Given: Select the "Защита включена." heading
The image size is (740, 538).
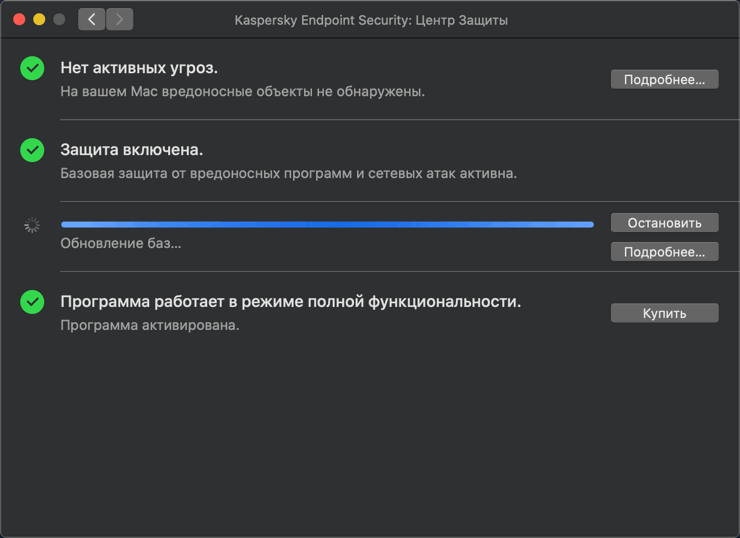Looking at the screenshot, I should pos(132,150).
